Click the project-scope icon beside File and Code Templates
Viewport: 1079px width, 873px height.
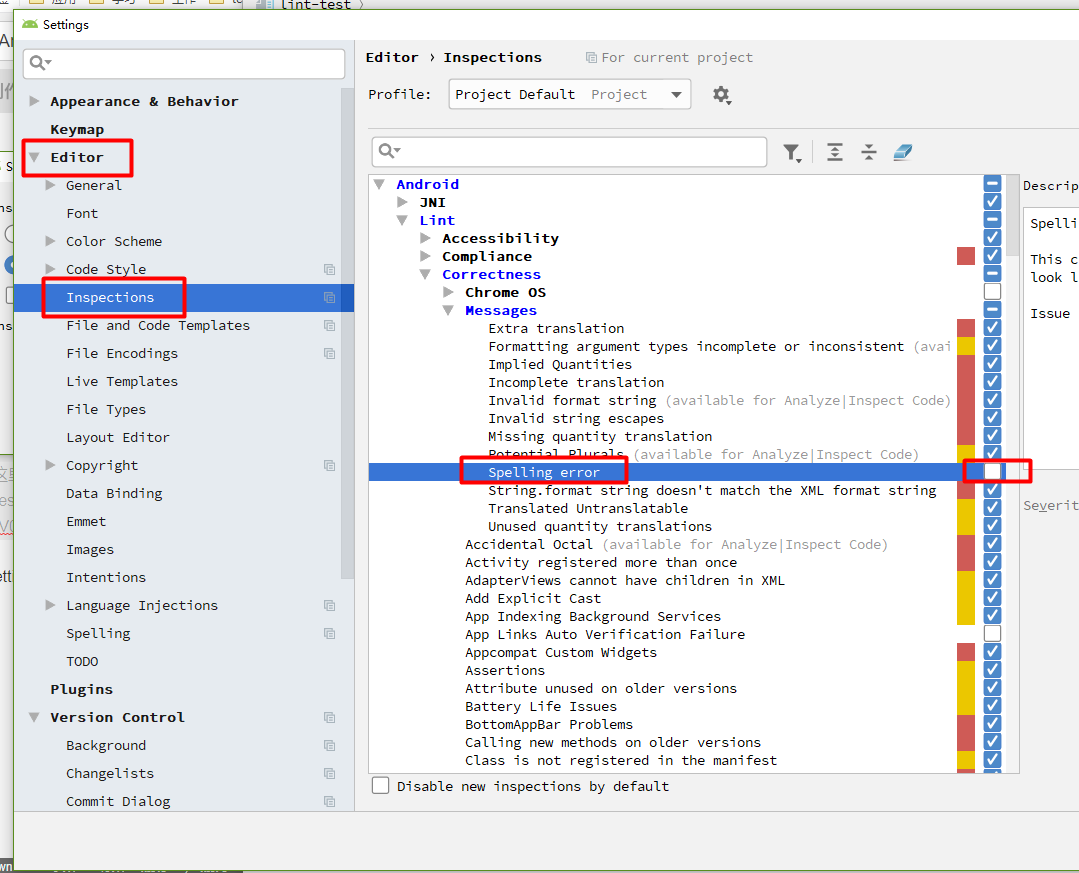click(330, 325)
